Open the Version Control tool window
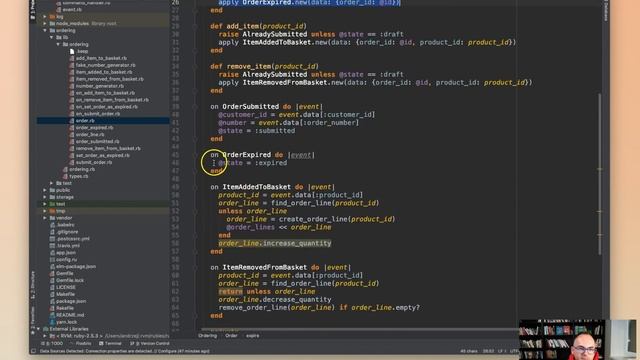Viewport: 640px width, 360px height. pos(150,344)
